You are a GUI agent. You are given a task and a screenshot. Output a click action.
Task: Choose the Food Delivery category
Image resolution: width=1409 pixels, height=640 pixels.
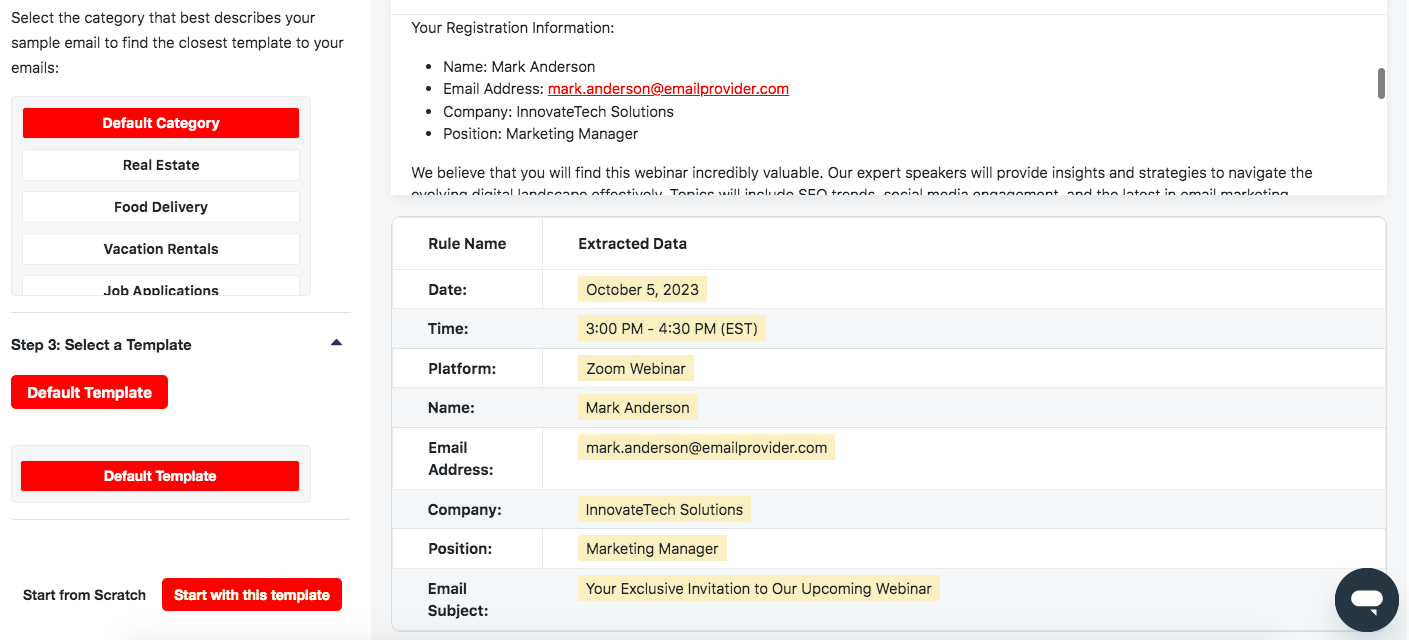tap(160, 206)
